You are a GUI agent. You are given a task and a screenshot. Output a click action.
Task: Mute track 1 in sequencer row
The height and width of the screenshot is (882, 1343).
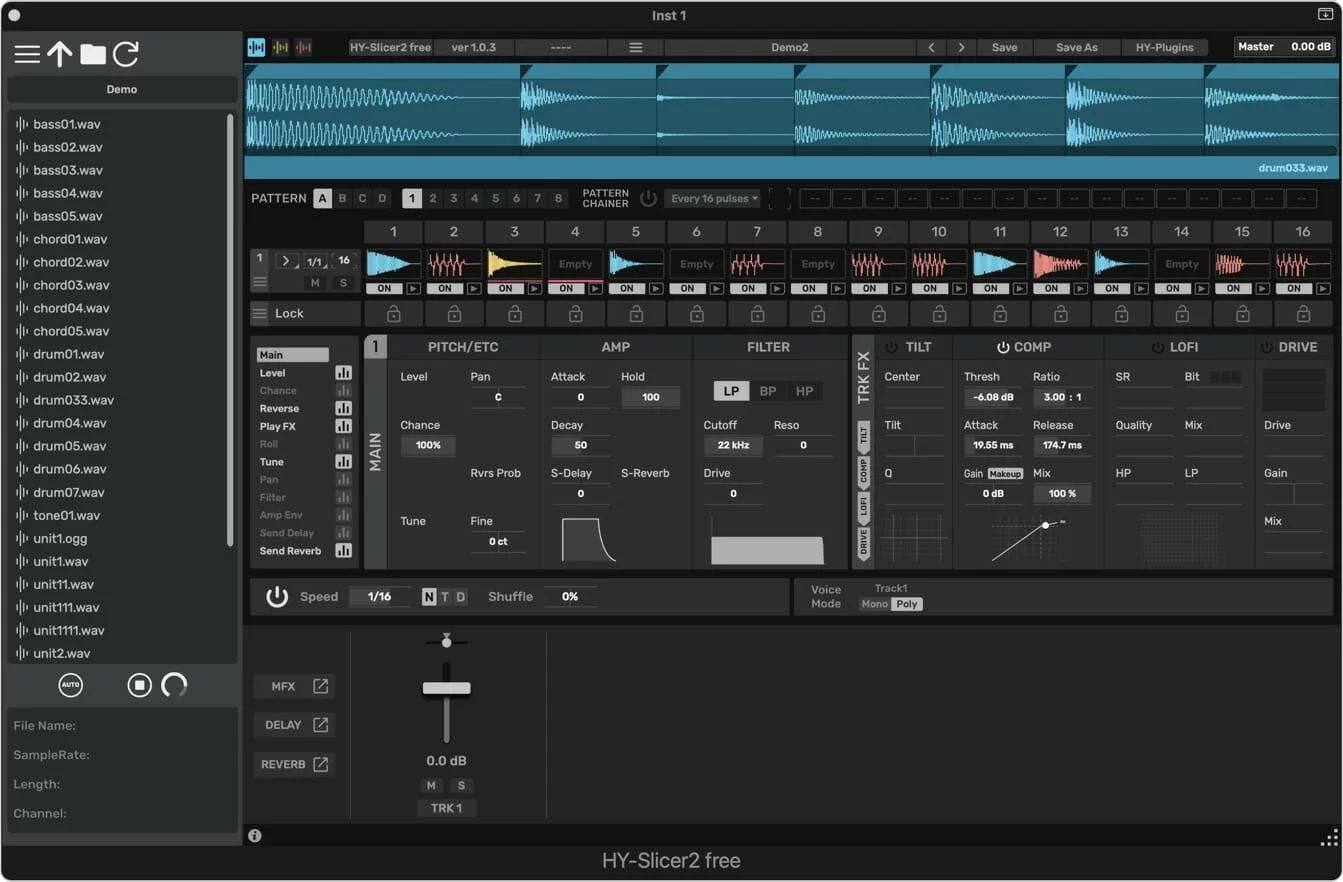tap(315, 283)
